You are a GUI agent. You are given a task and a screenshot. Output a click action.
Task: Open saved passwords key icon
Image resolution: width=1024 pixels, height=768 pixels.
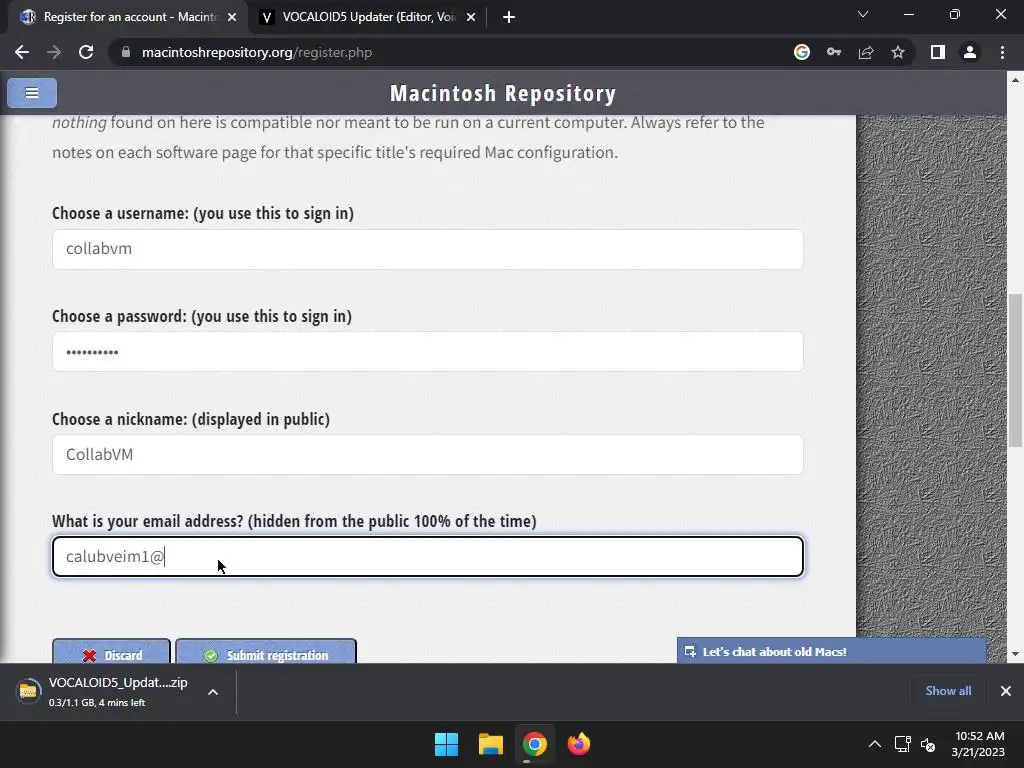[833, 52]
